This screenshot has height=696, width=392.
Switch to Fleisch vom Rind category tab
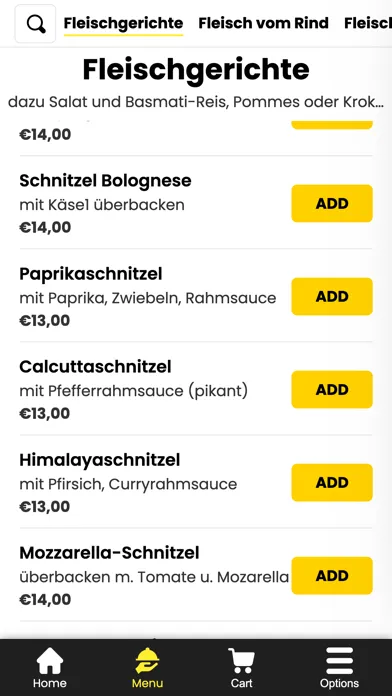pyautogui.click(x=263, y=23)
